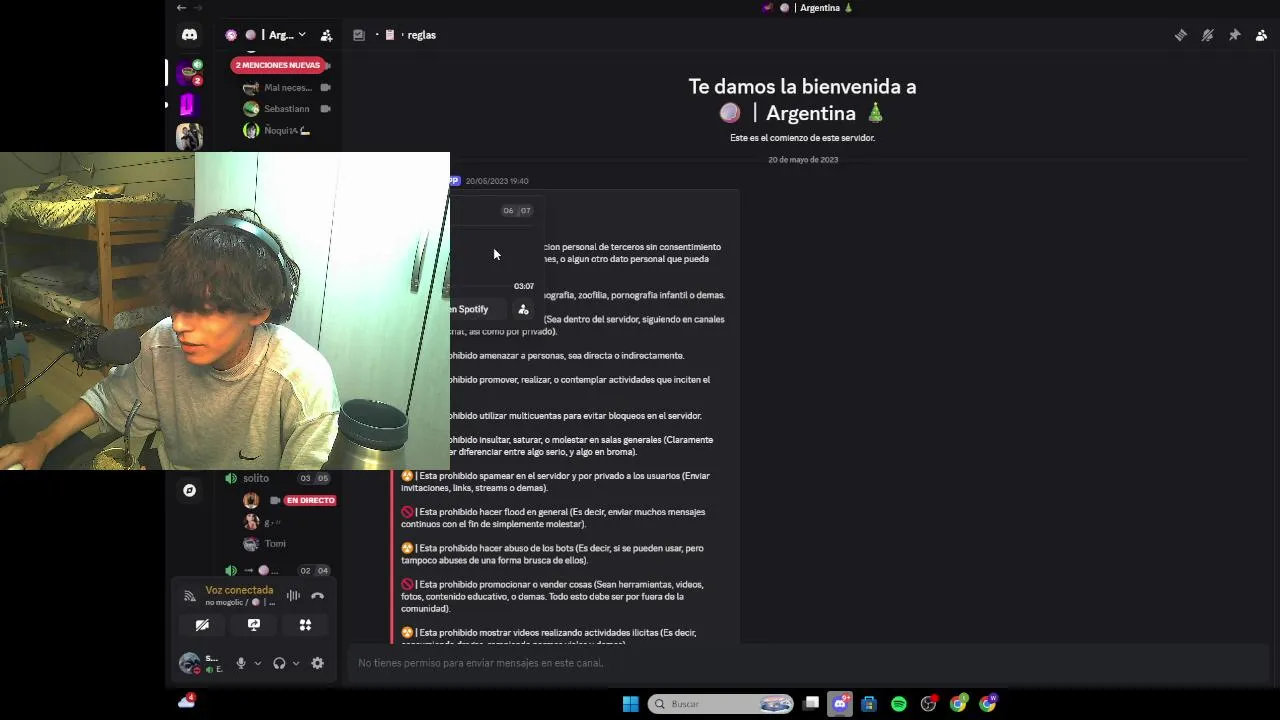
Task: Open first Chrome profile on taskbar
Action: pyautogui.click(x=958, y=704)
